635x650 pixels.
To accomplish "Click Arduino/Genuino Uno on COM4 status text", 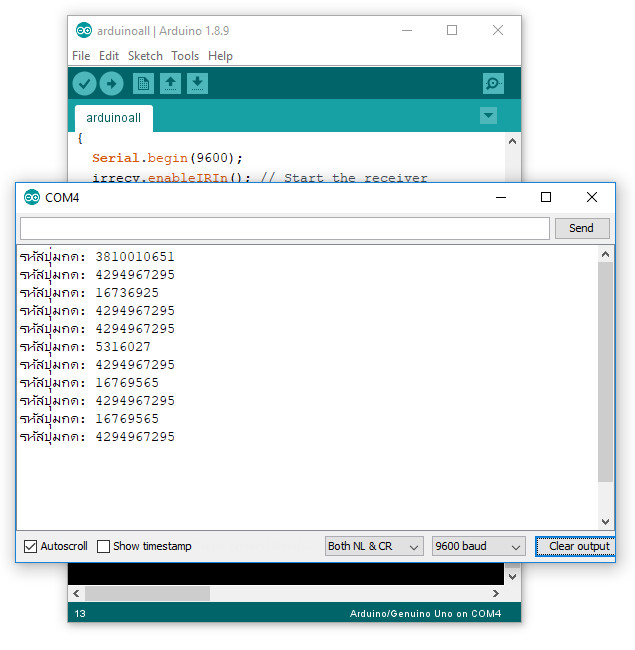I will (x=425, y=614).
